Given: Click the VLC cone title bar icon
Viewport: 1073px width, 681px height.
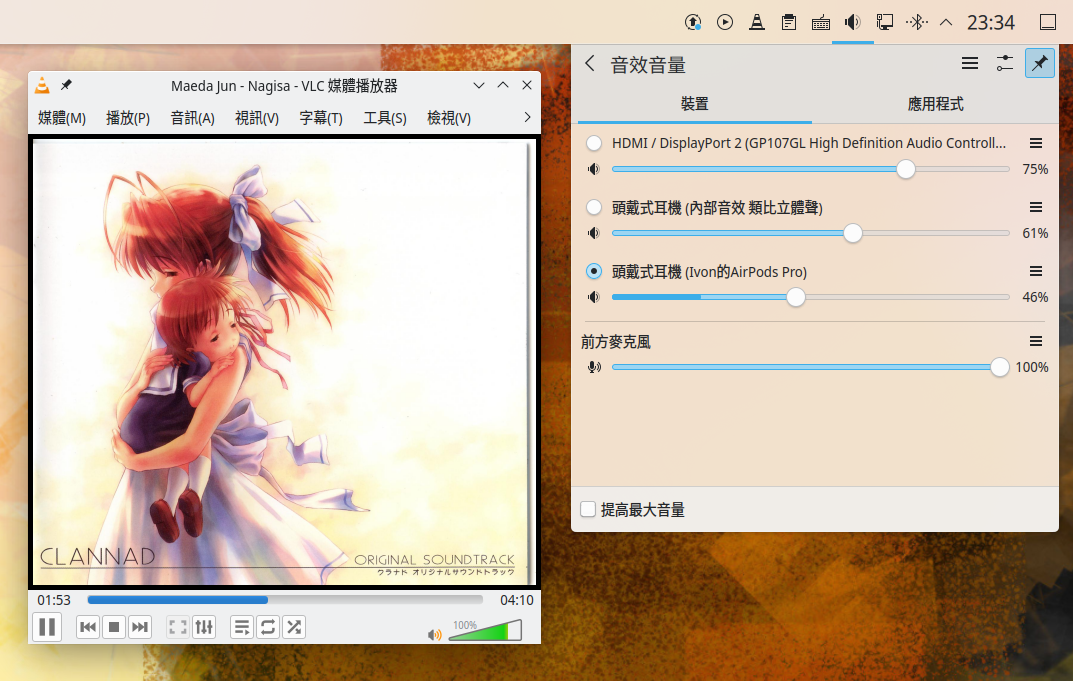Looking at the screenshot, I should [42, 85].
